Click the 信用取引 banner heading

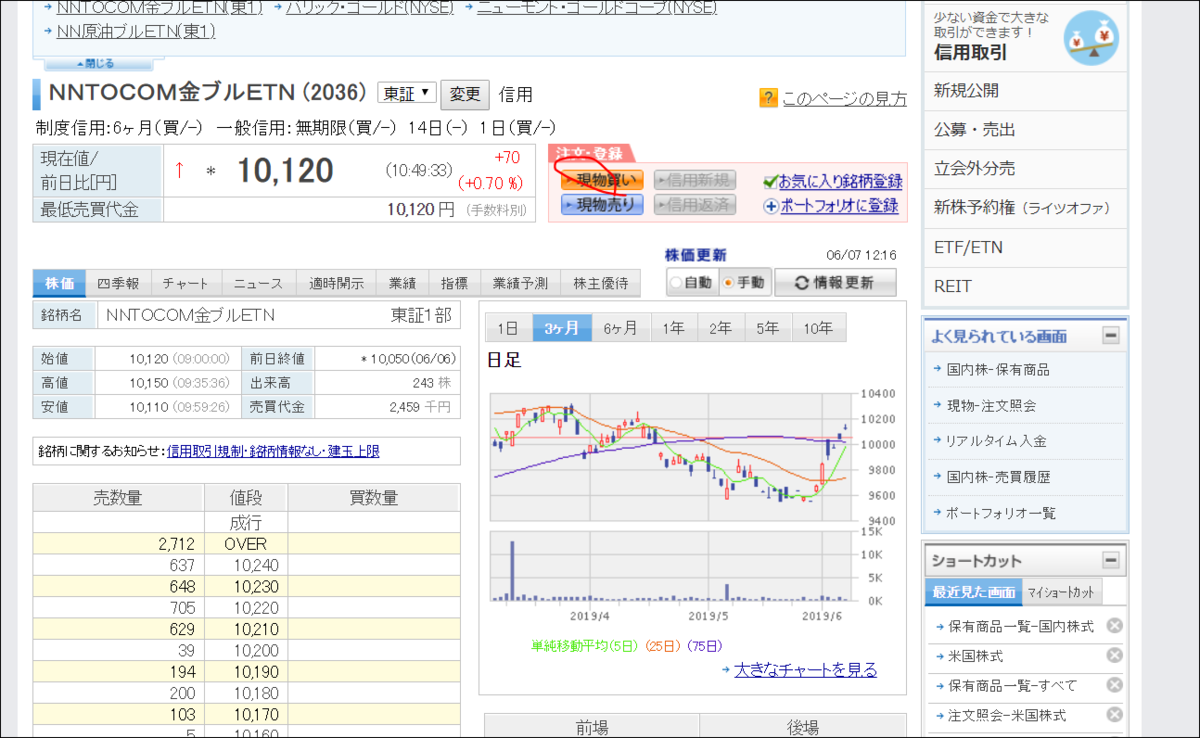click(971, 52)
